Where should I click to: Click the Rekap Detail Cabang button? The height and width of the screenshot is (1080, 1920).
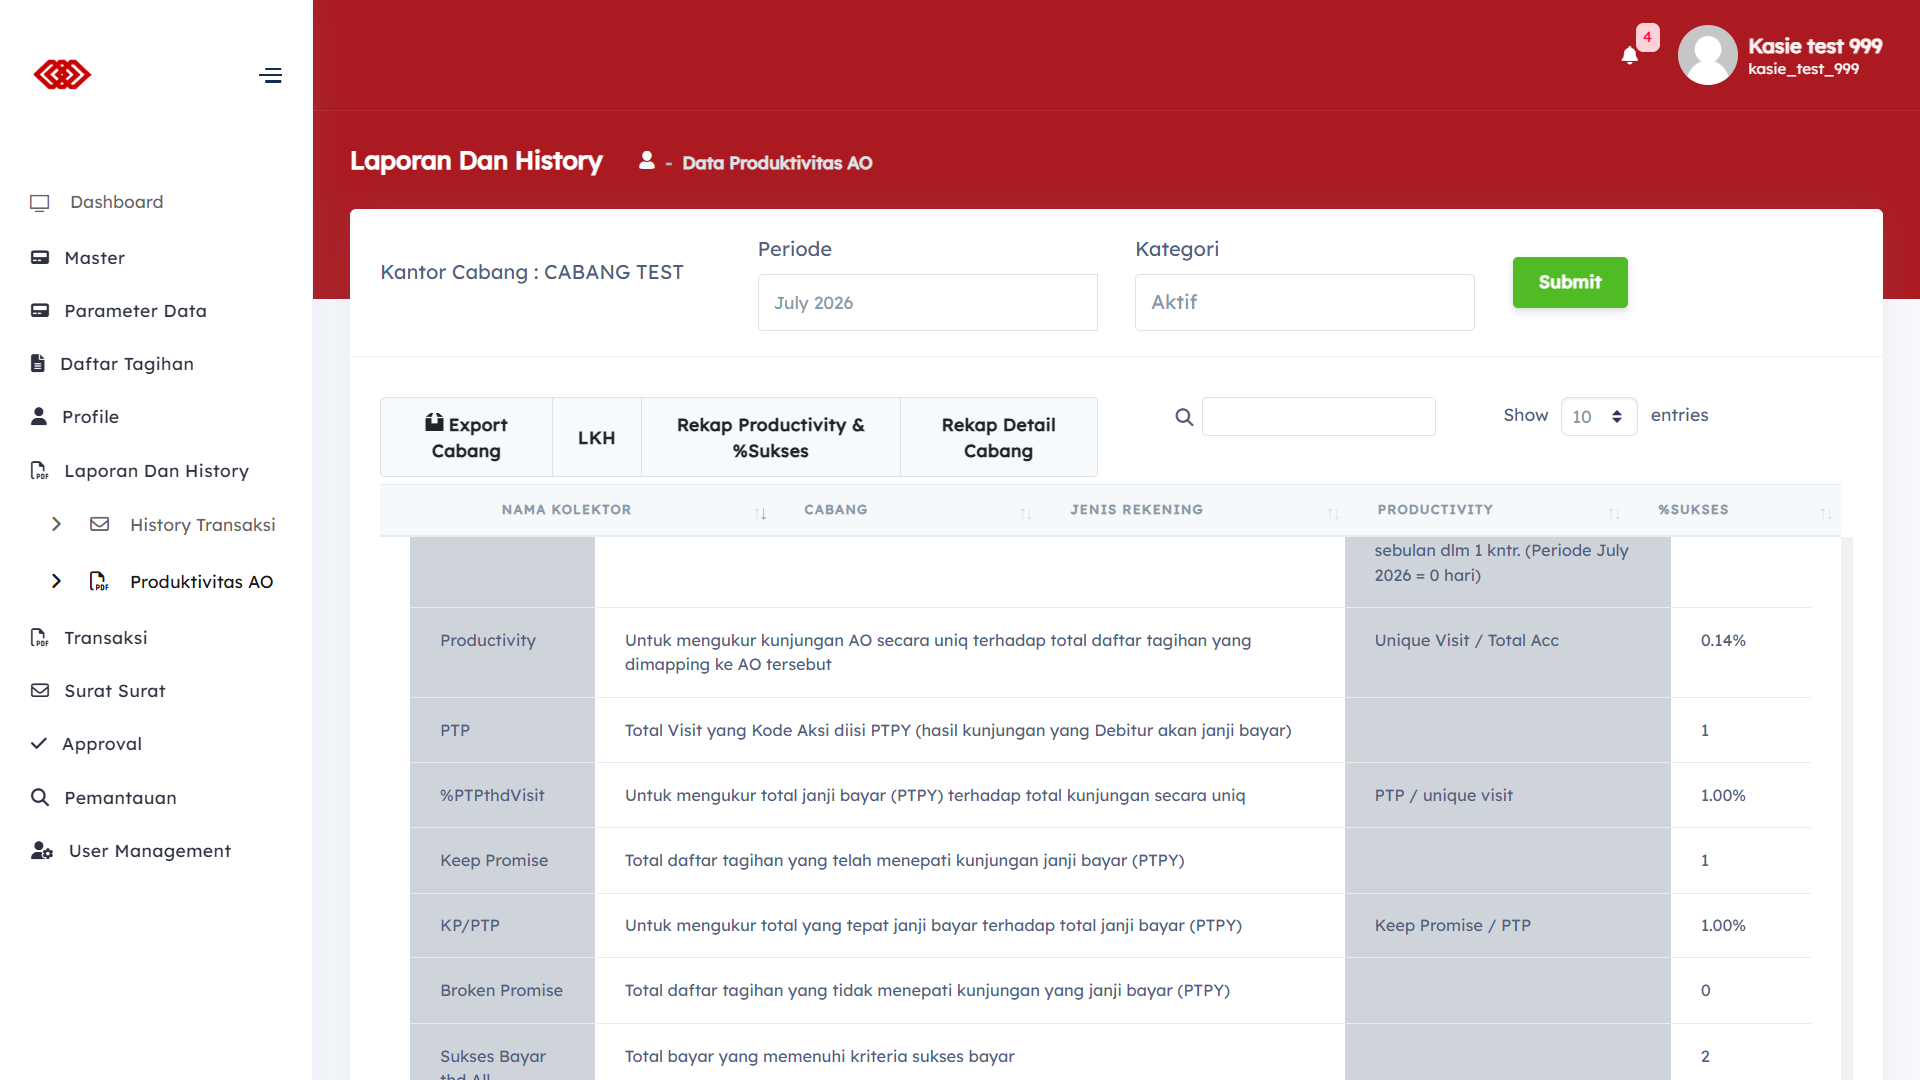pyautogui.click(x=999, y=437)
